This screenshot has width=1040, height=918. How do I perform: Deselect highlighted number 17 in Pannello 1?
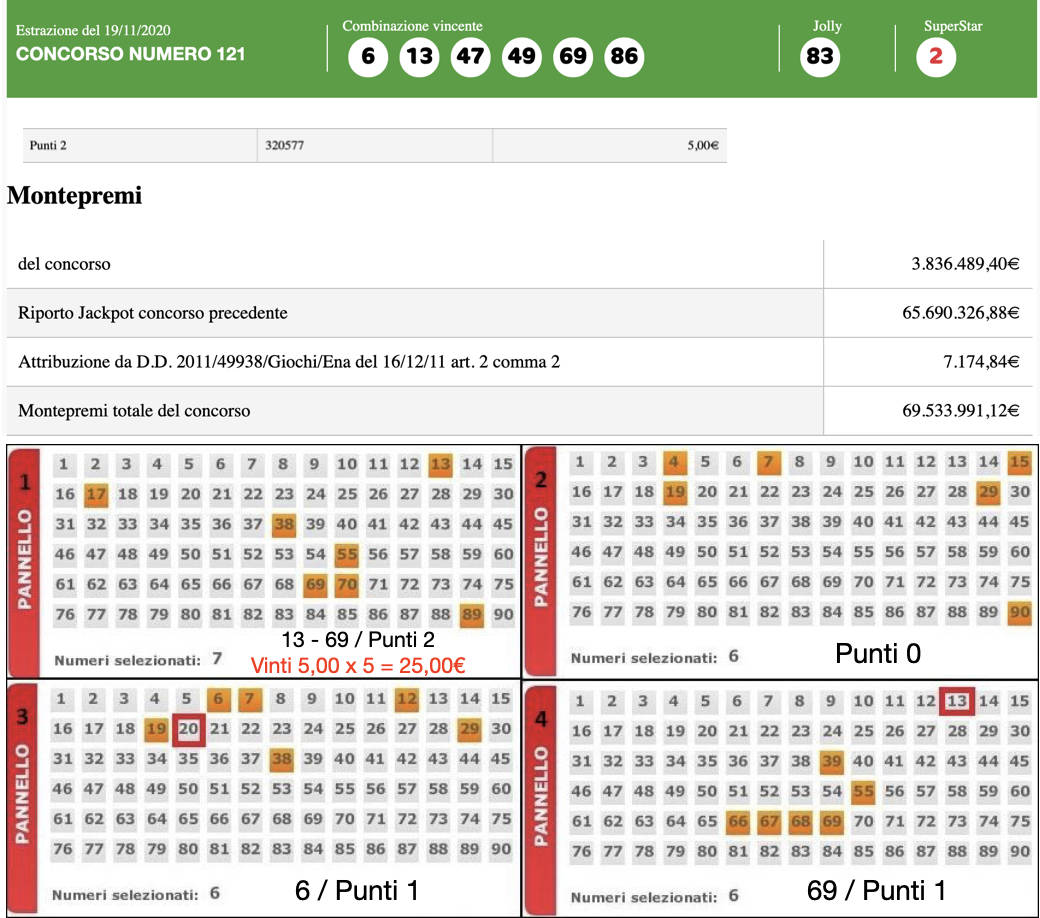96,494
